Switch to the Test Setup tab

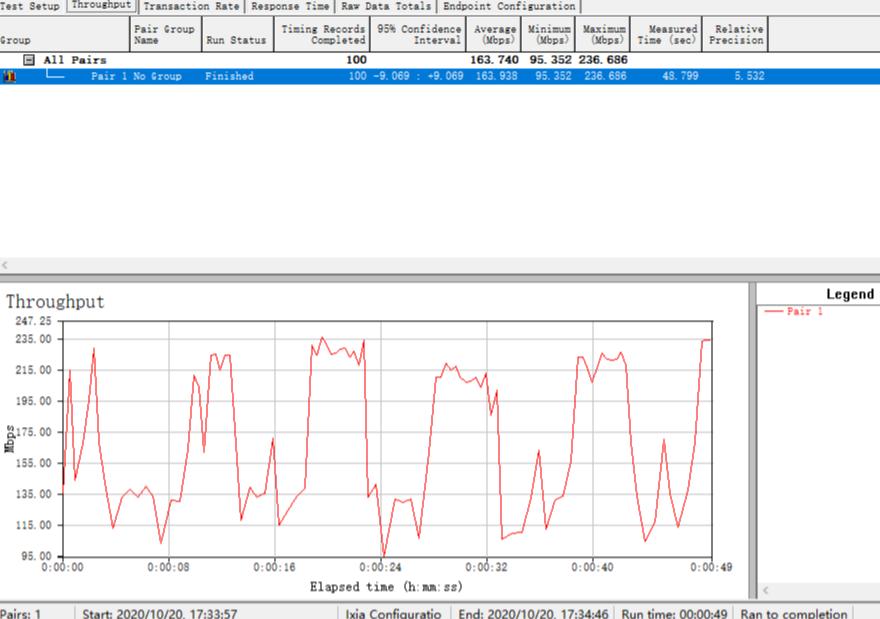point(30,6)
